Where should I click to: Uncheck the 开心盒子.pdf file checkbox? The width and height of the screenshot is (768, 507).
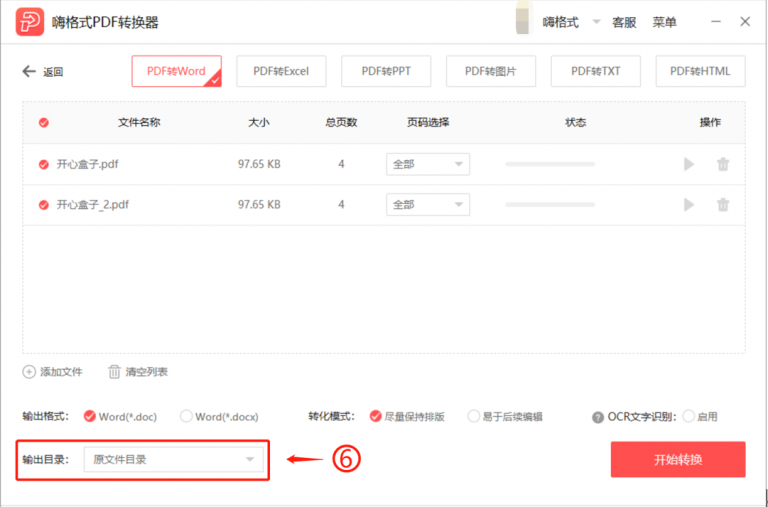(44, 165)
